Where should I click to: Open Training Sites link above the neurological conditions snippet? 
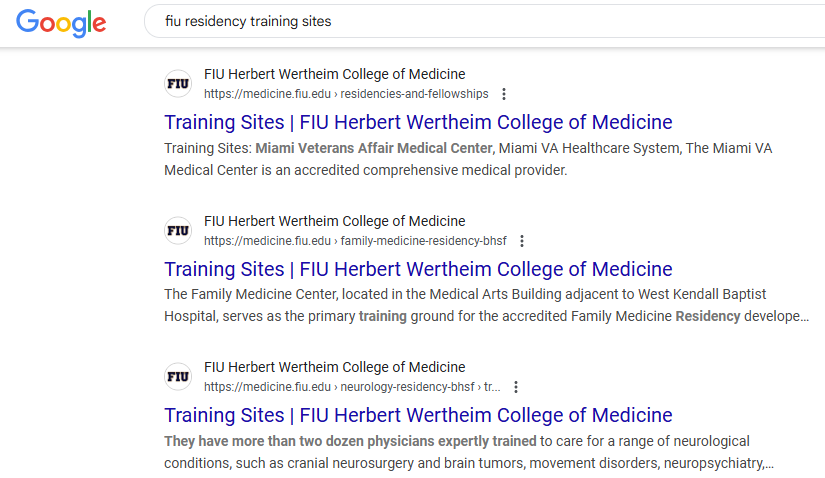pos(418,415)
